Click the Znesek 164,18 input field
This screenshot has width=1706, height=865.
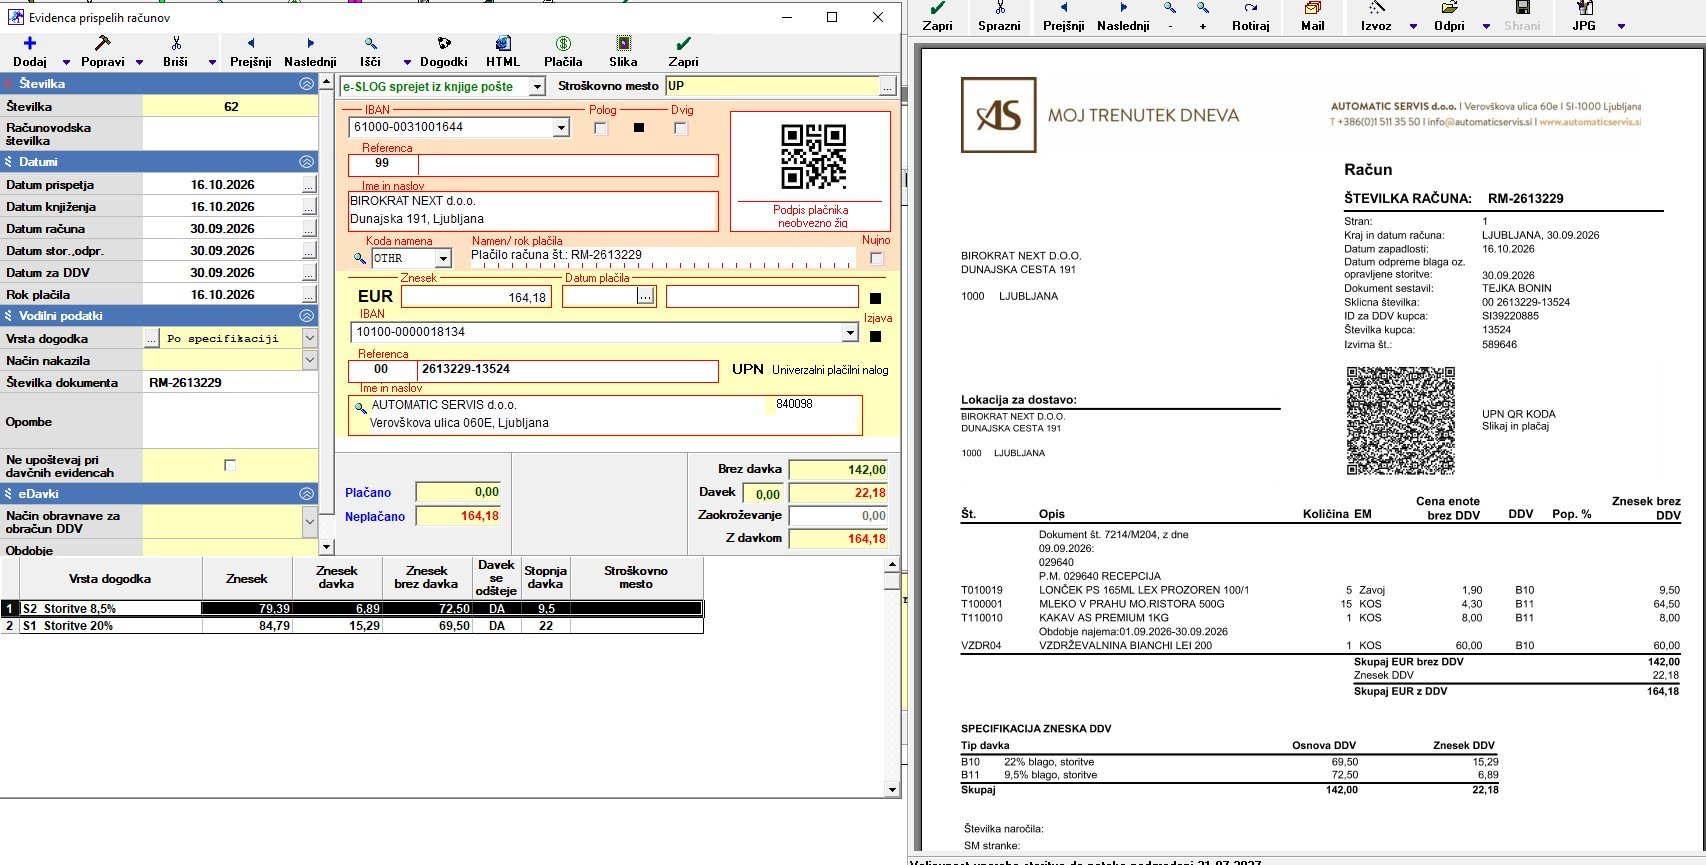(476, 297)
